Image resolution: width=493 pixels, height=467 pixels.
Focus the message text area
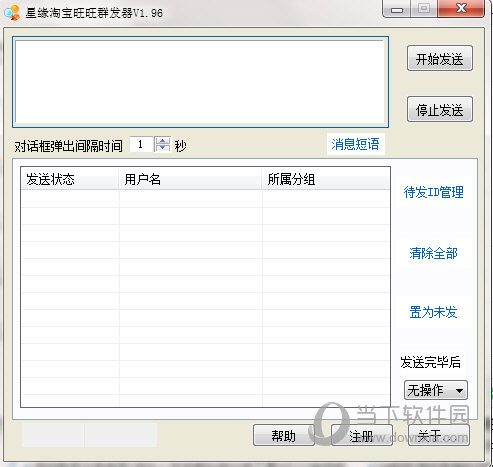pyautogui.click(x=200, y=82)
